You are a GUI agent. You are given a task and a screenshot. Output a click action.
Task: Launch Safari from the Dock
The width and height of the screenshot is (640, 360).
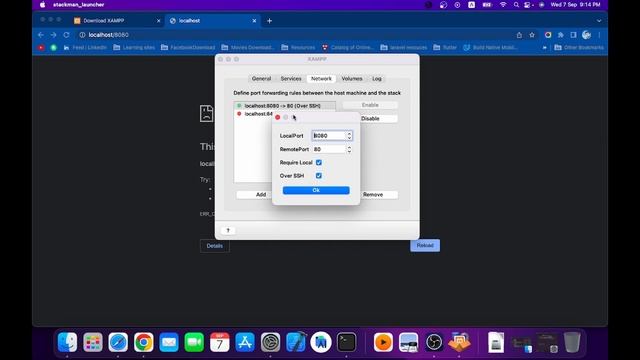[x=118, y=342]
